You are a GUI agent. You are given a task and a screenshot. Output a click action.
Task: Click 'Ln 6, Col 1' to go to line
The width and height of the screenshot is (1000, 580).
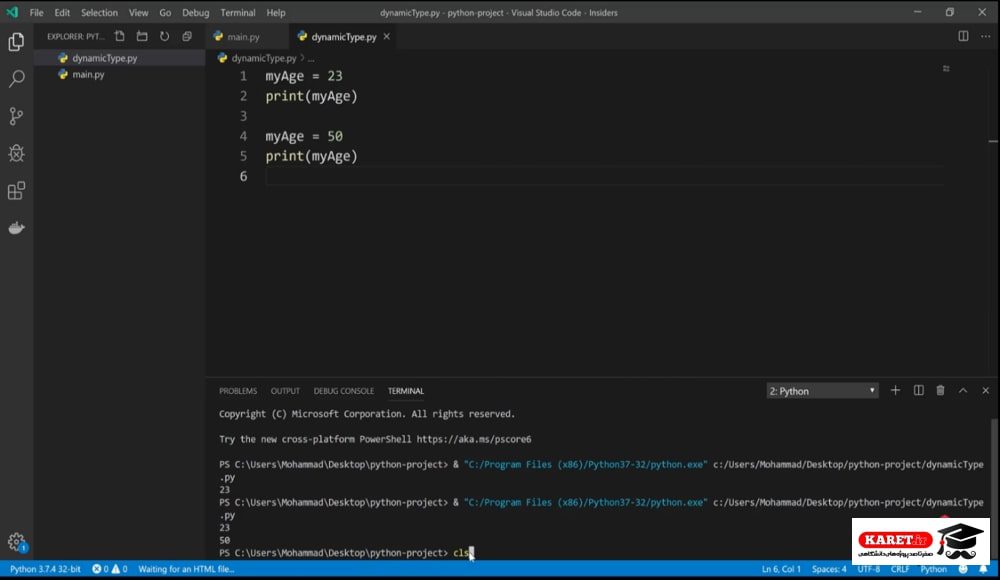point(781,569)
